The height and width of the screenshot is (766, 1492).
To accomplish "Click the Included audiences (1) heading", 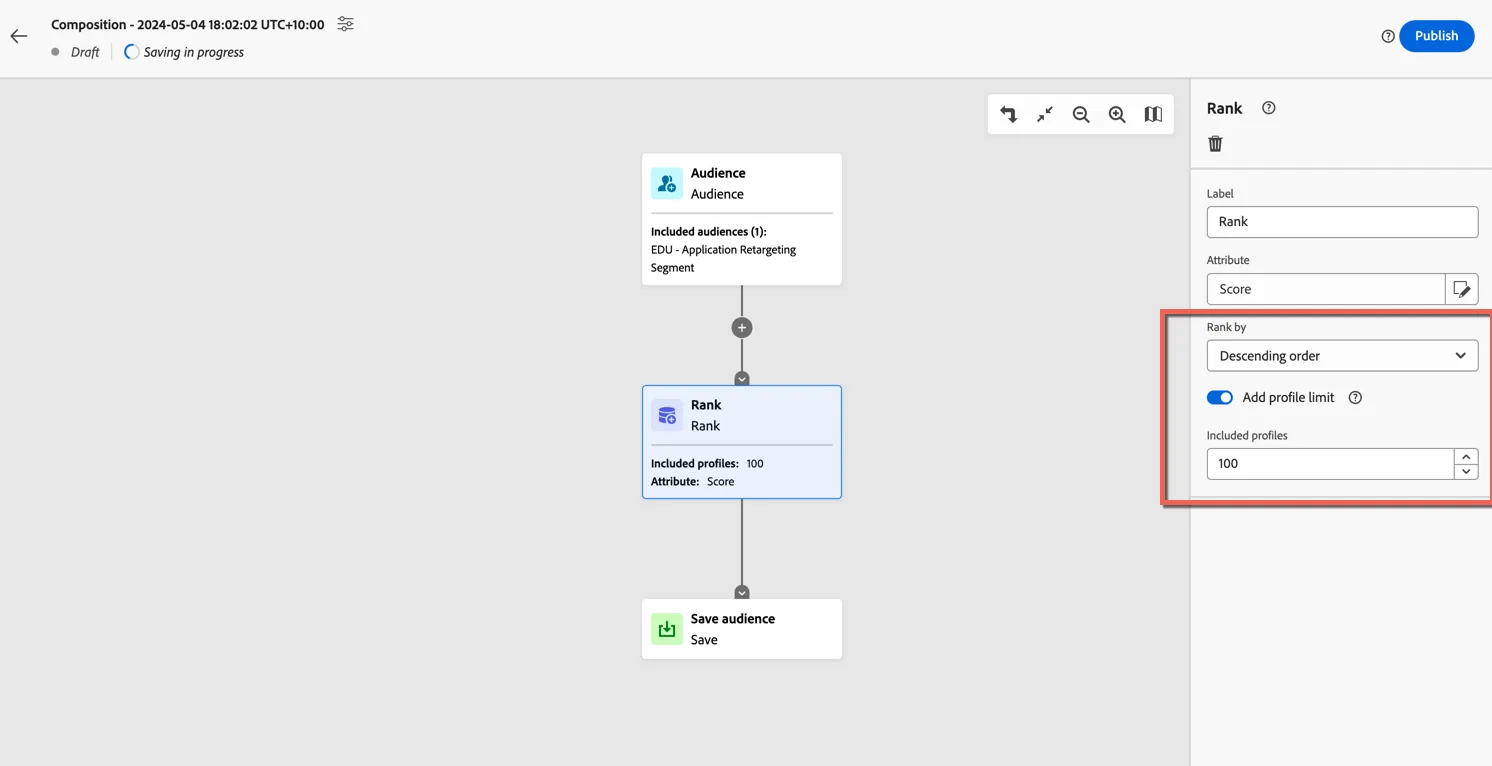I will (x=709, y=232).
